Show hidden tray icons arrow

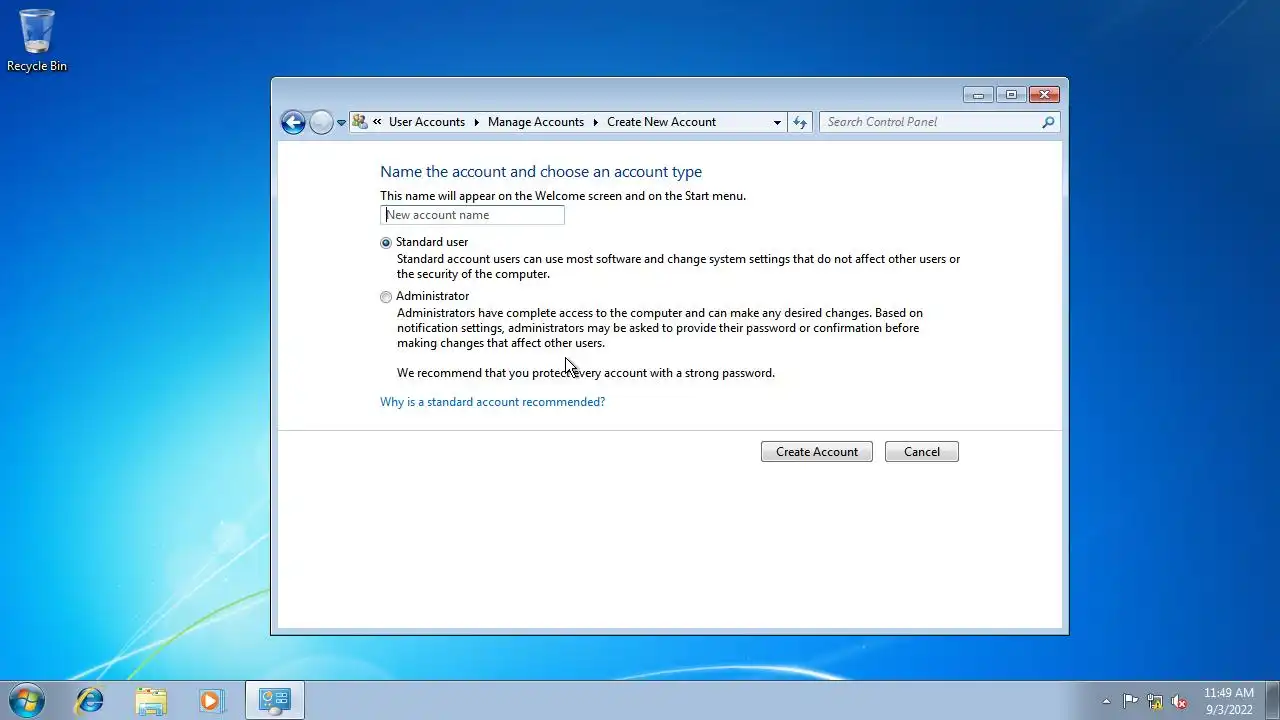pyautogui.click(x=1106, y=701)
